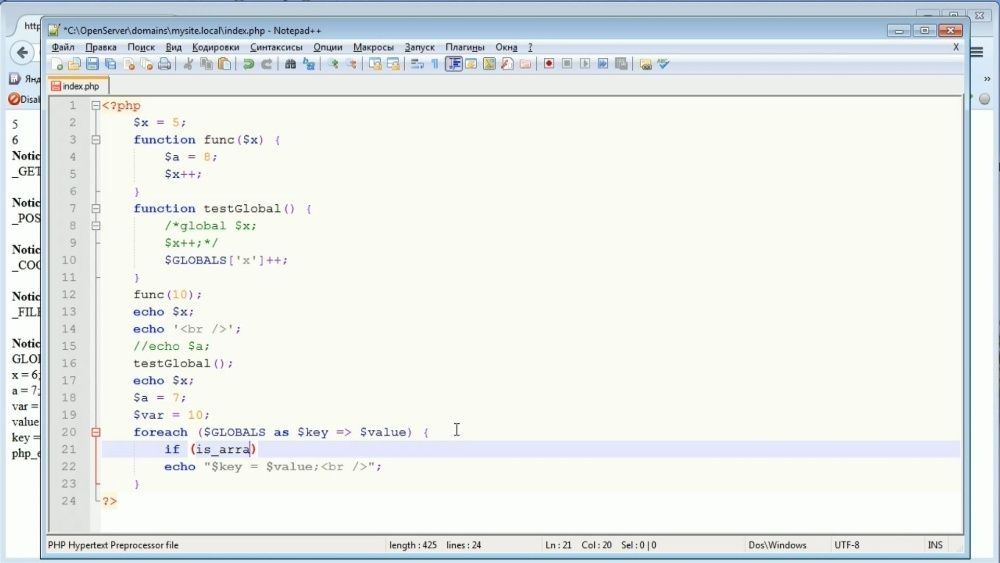
Task: Click line number 12 in the margin
Action: coord(68,295)
